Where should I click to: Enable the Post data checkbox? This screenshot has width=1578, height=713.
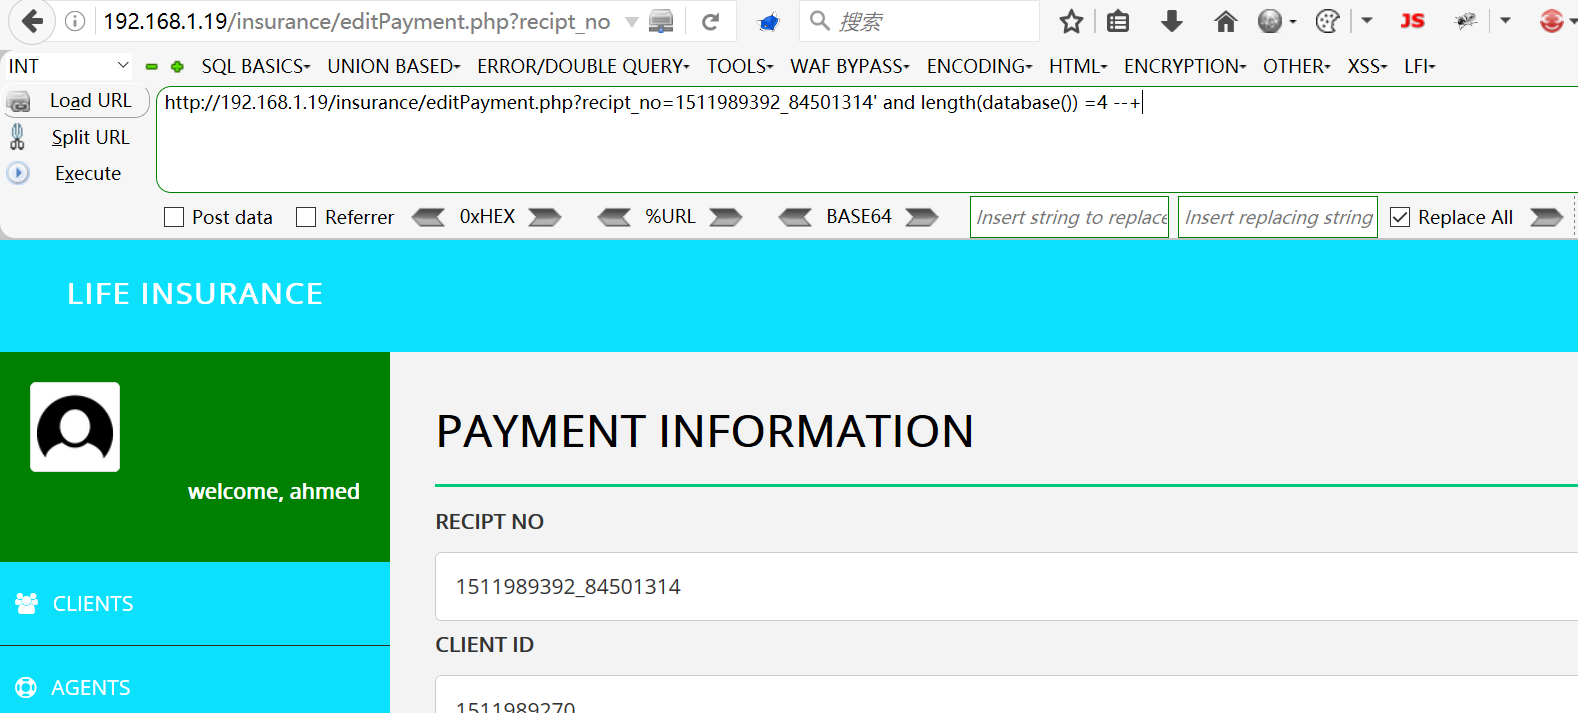(174, 217)
